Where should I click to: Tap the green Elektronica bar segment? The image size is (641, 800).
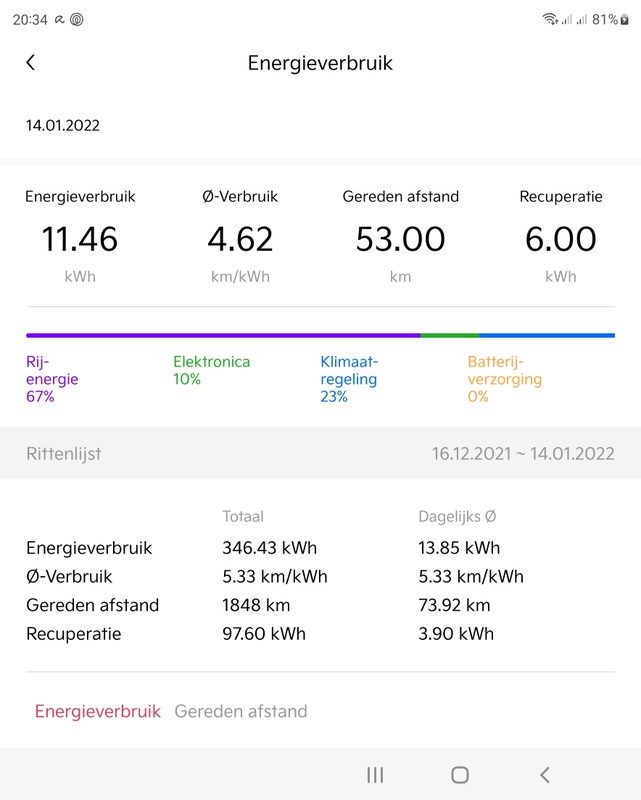pyautogui.click(x=450, y=335)
